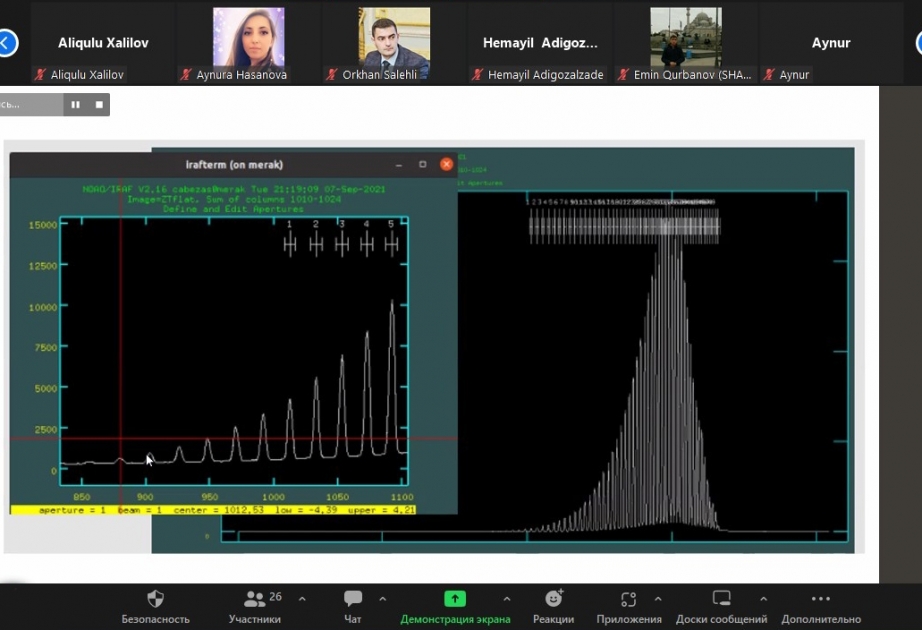This screenshot has width=922, height=630.
Task: Click the irafterm (on merak) title bar
Action: (x=234, y=165)
